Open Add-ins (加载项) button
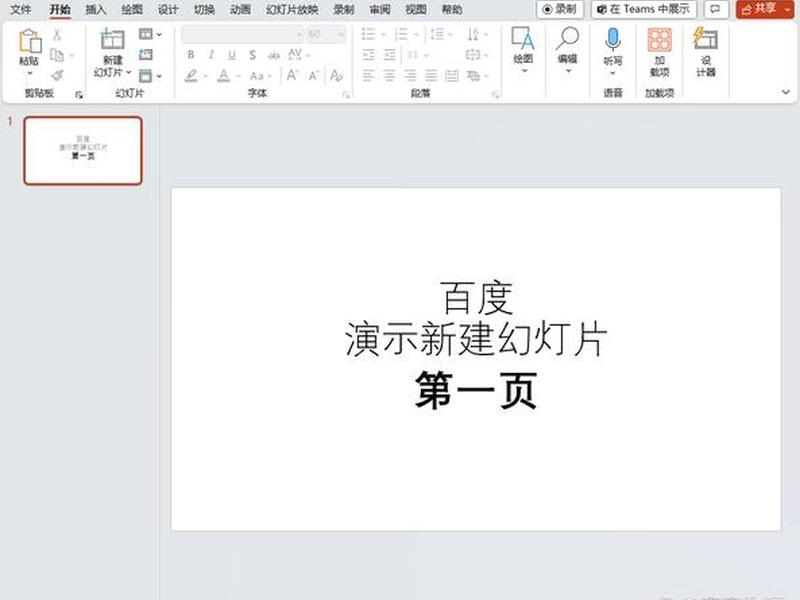The width and height of the screenshot is (800, 600). 659,53
